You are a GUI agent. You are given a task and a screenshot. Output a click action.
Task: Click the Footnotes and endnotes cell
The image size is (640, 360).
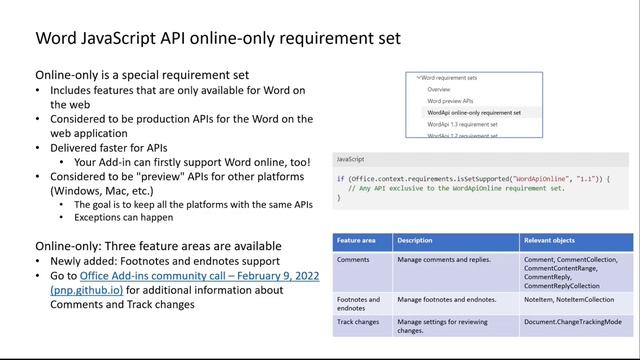tap(362, 304)
